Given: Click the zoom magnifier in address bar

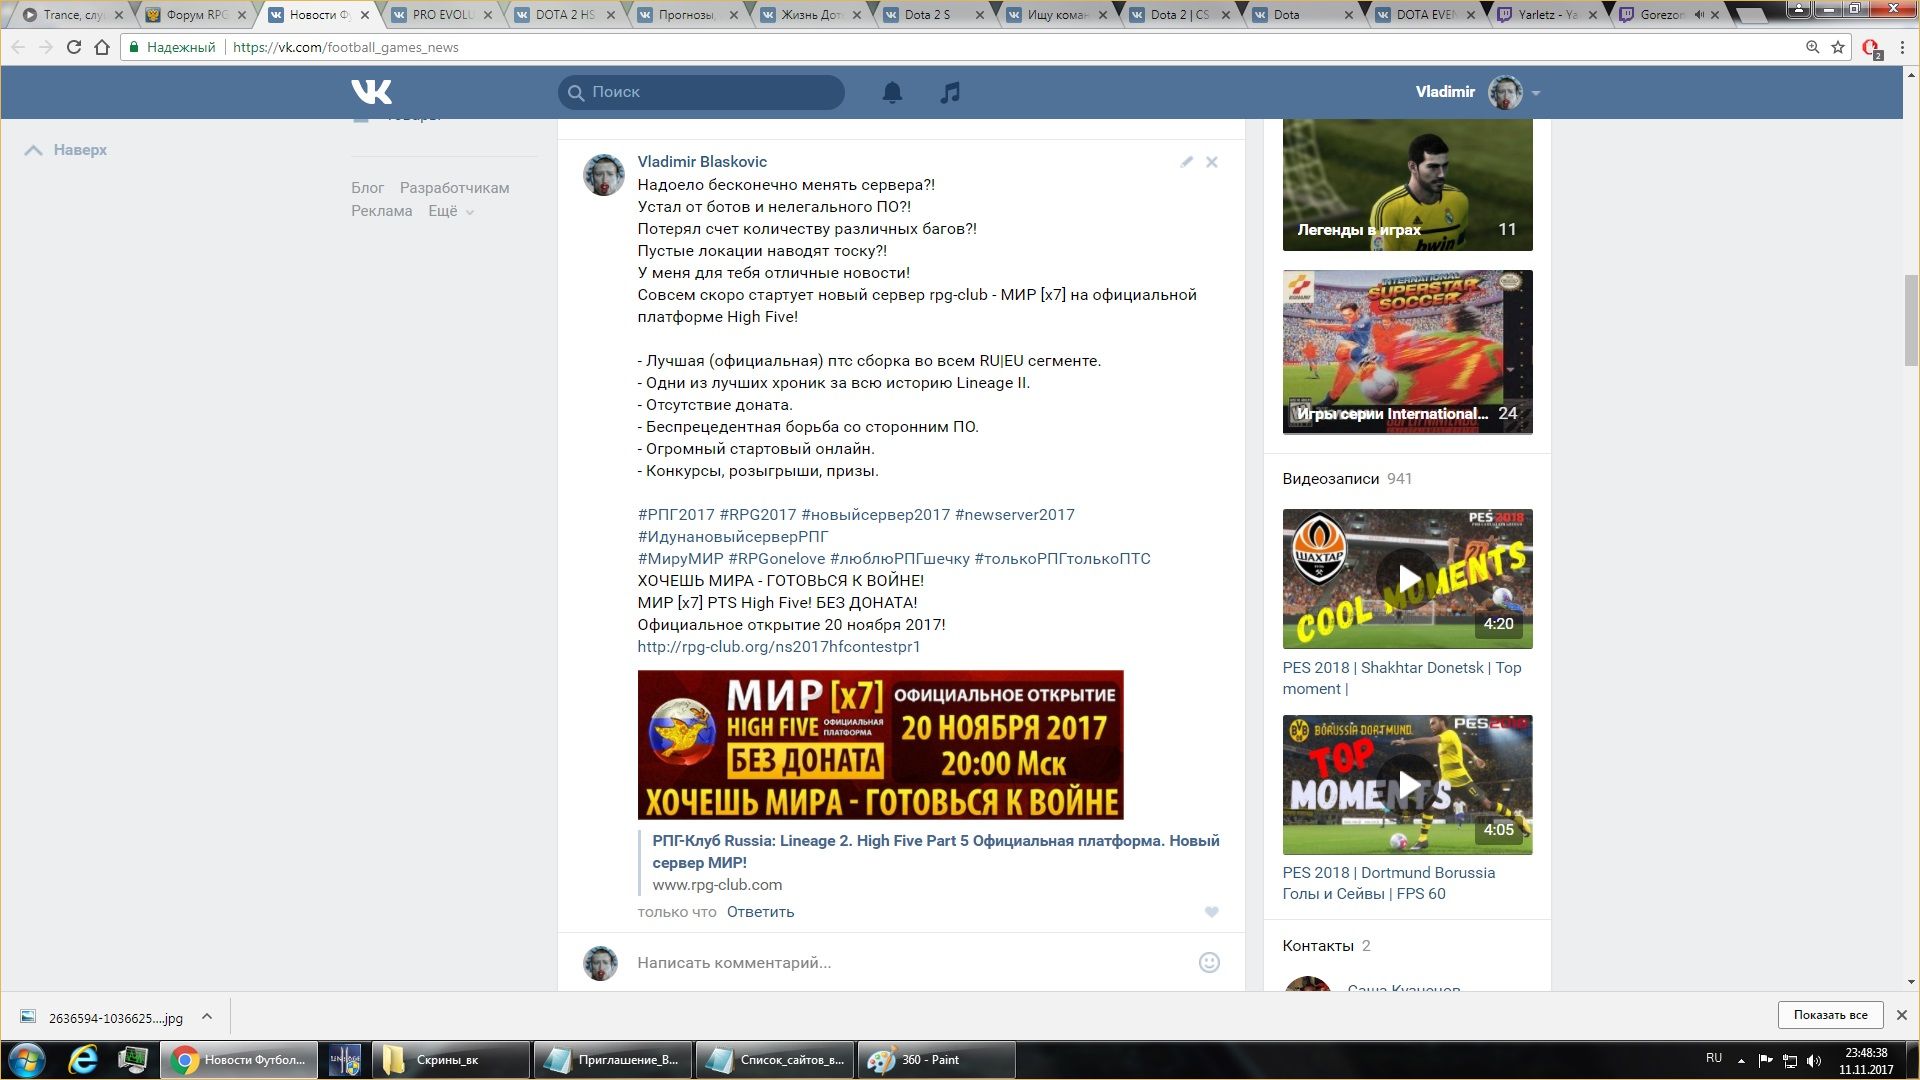Looking at the screenshot, I should [x=1812, y=47].
